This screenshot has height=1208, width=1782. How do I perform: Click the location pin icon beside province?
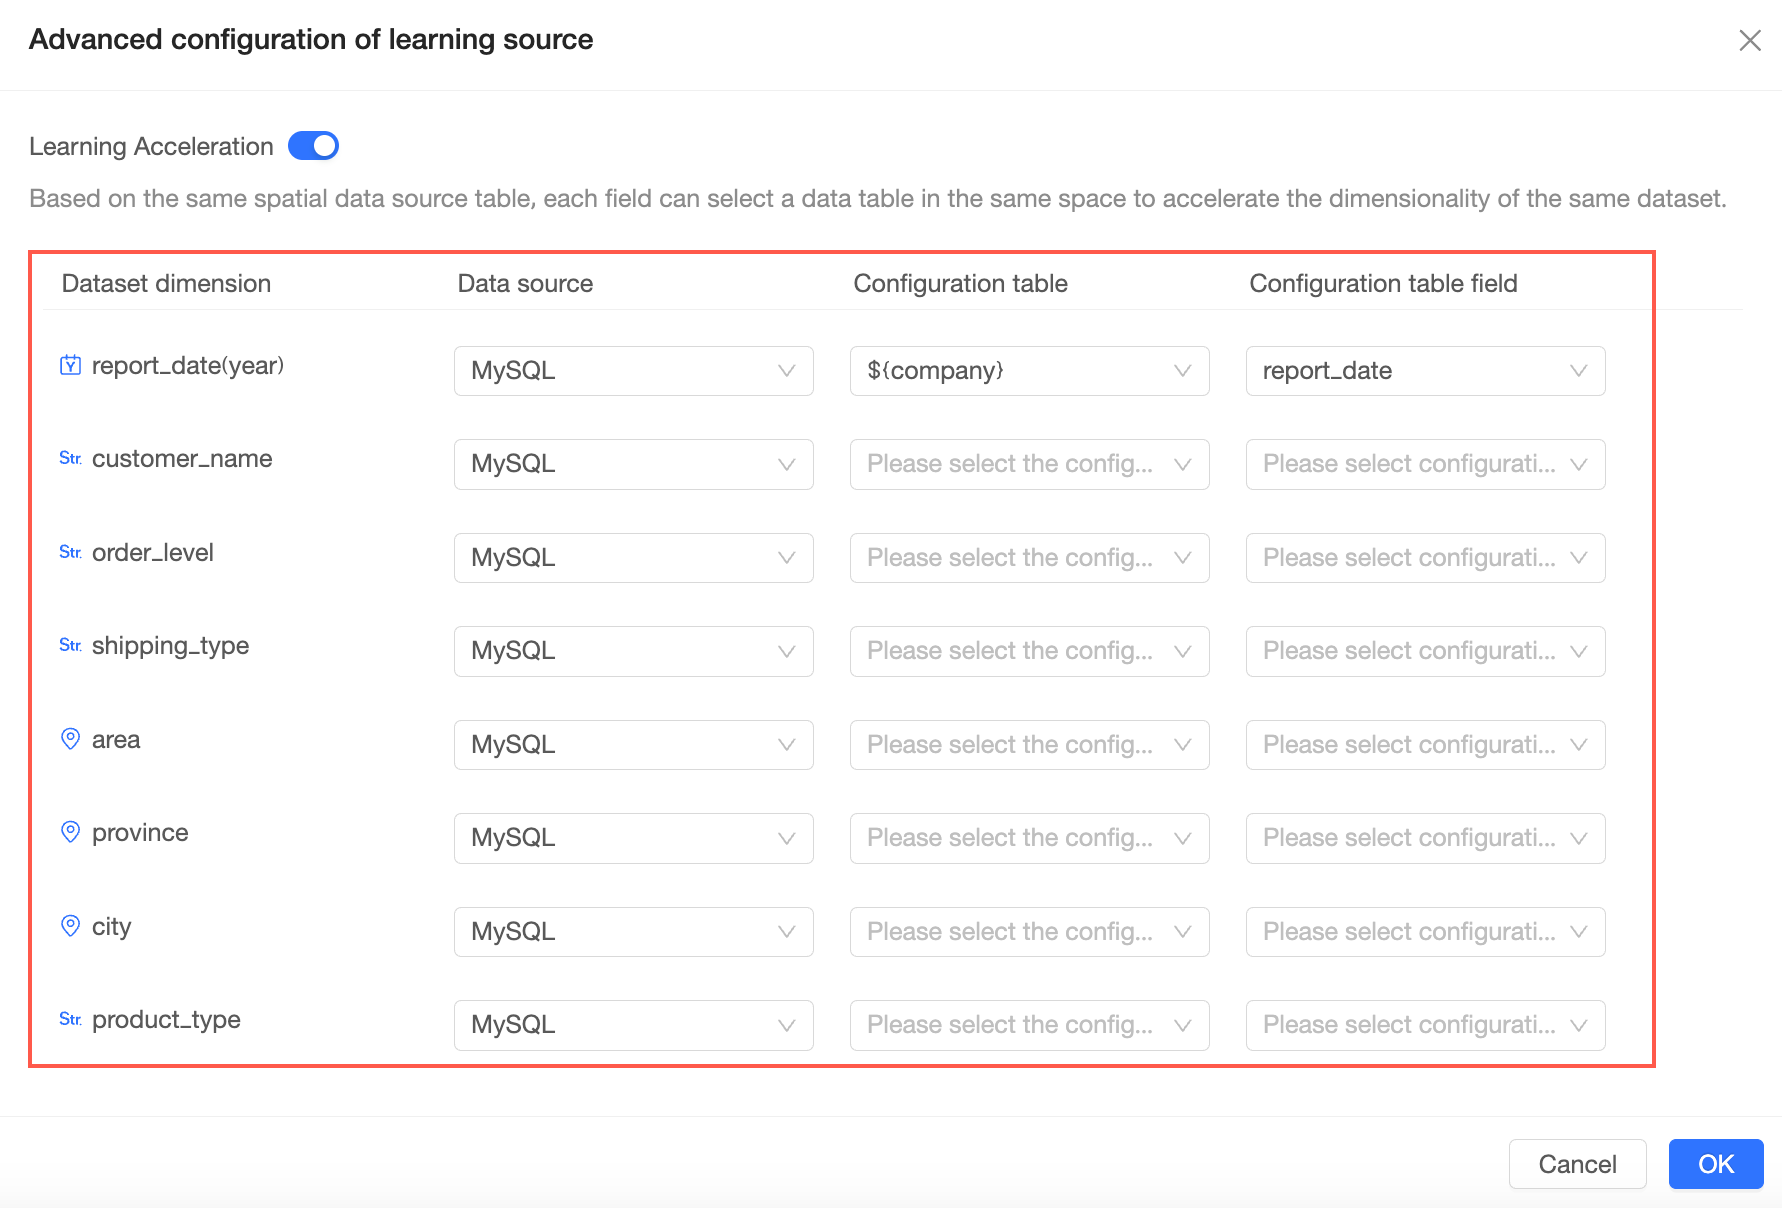click(x=70, y=832)
